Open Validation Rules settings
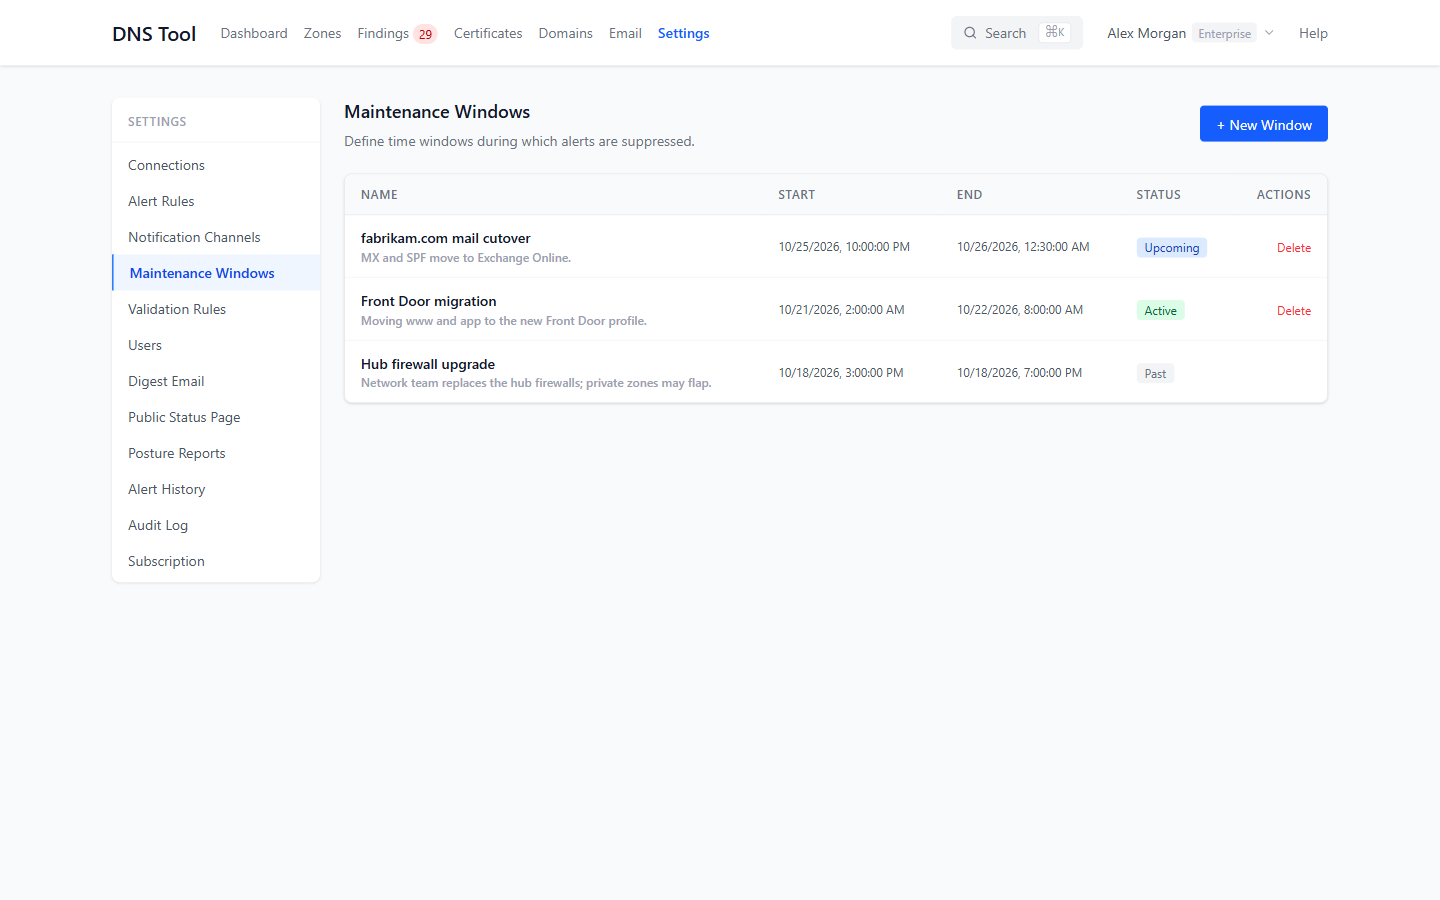Image resolution: width=1440 pixels, height=900 pixels. click(x=216, y=309)
